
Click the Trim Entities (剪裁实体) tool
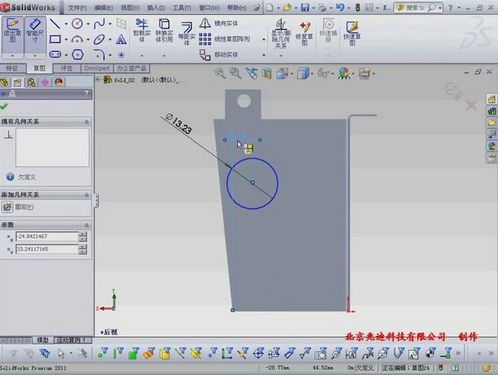click(142, 30)
